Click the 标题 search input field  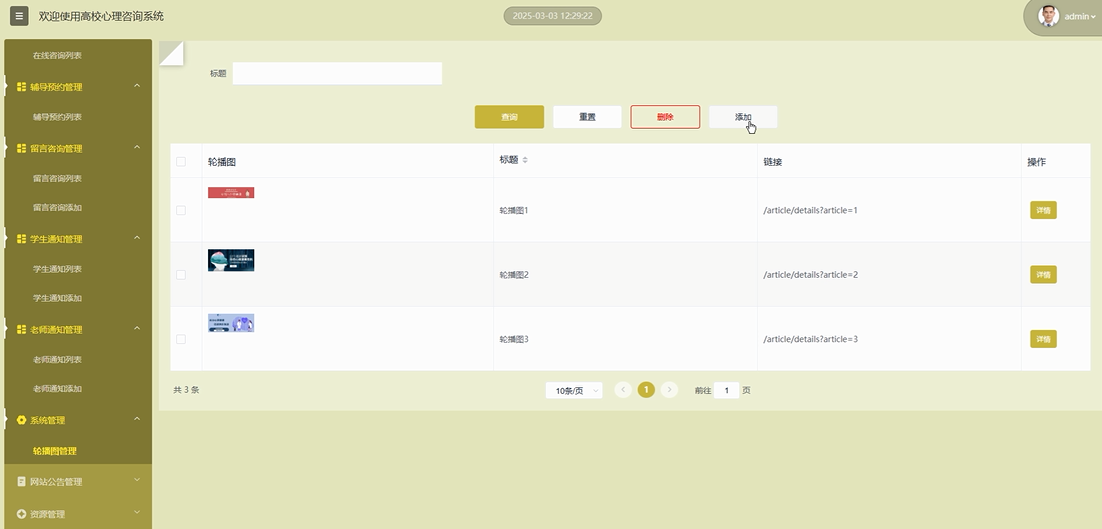(337, 73)
